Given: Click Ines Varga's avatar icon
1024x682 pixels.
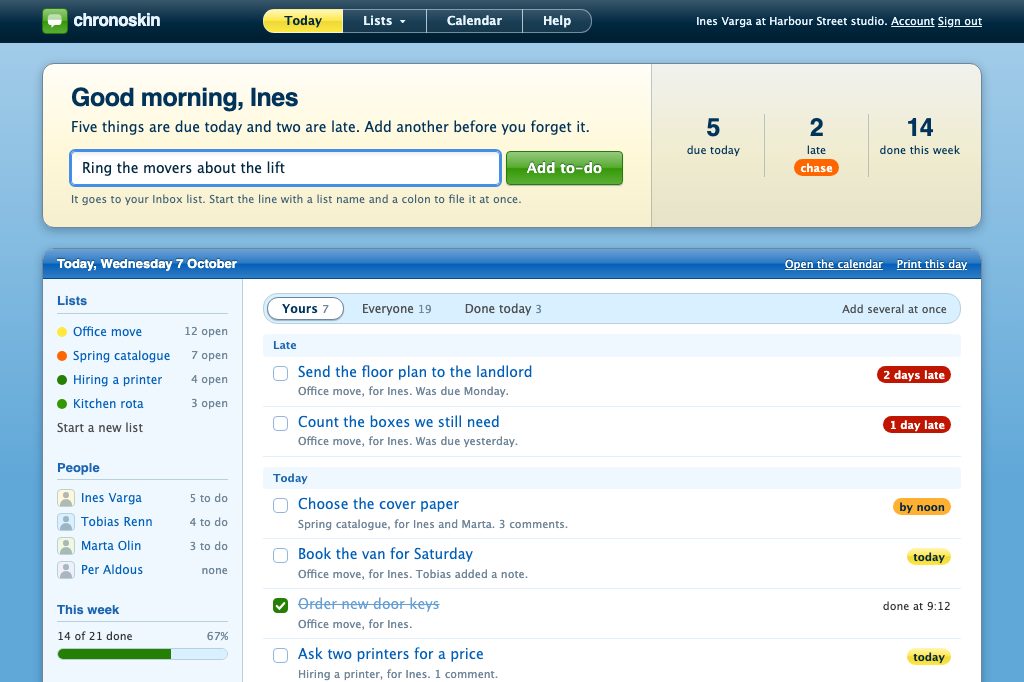Looking at the screenshot, I should [x=66, y=498].
